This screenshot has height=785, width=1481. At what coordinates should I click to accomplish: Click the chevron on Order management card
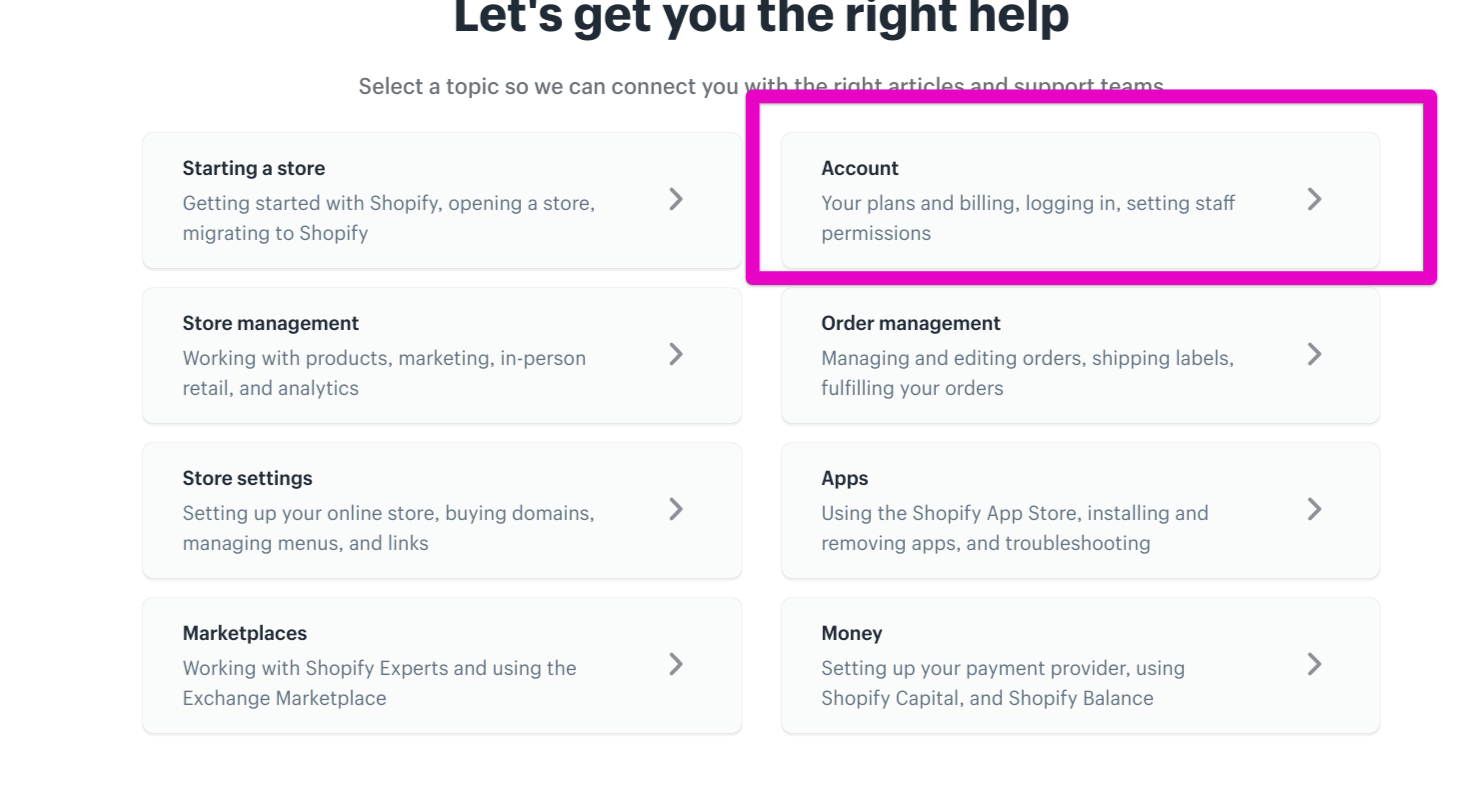(x=1314, y=354)
